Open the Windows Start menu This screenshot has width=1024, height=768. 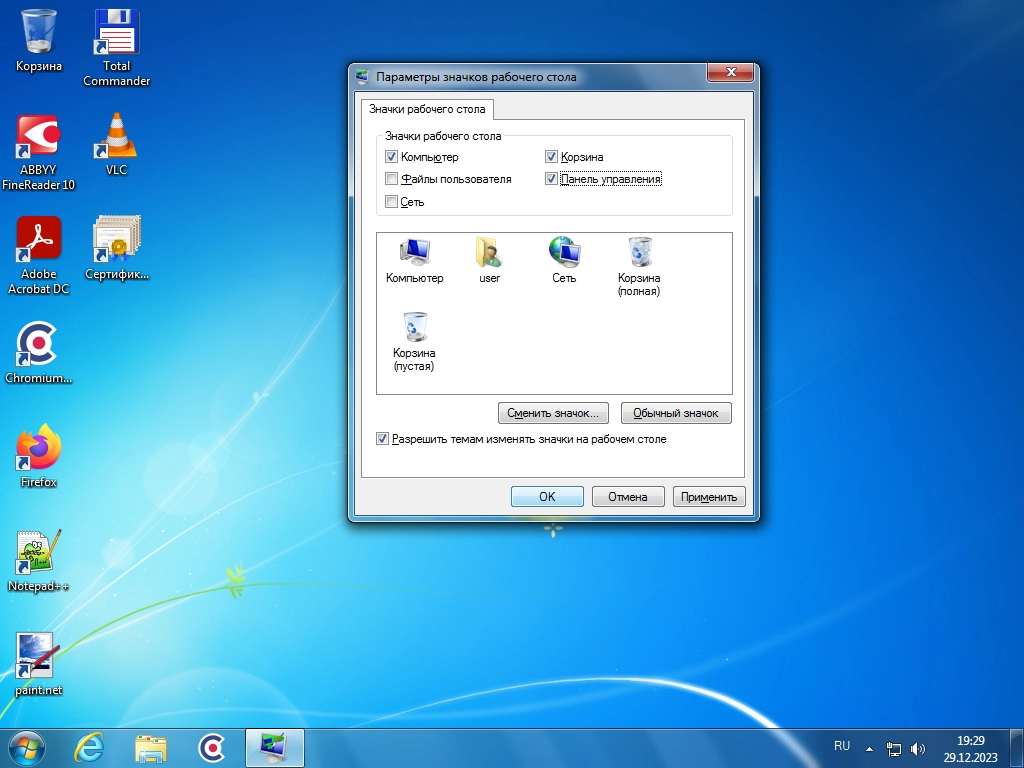tap(27, 748)
